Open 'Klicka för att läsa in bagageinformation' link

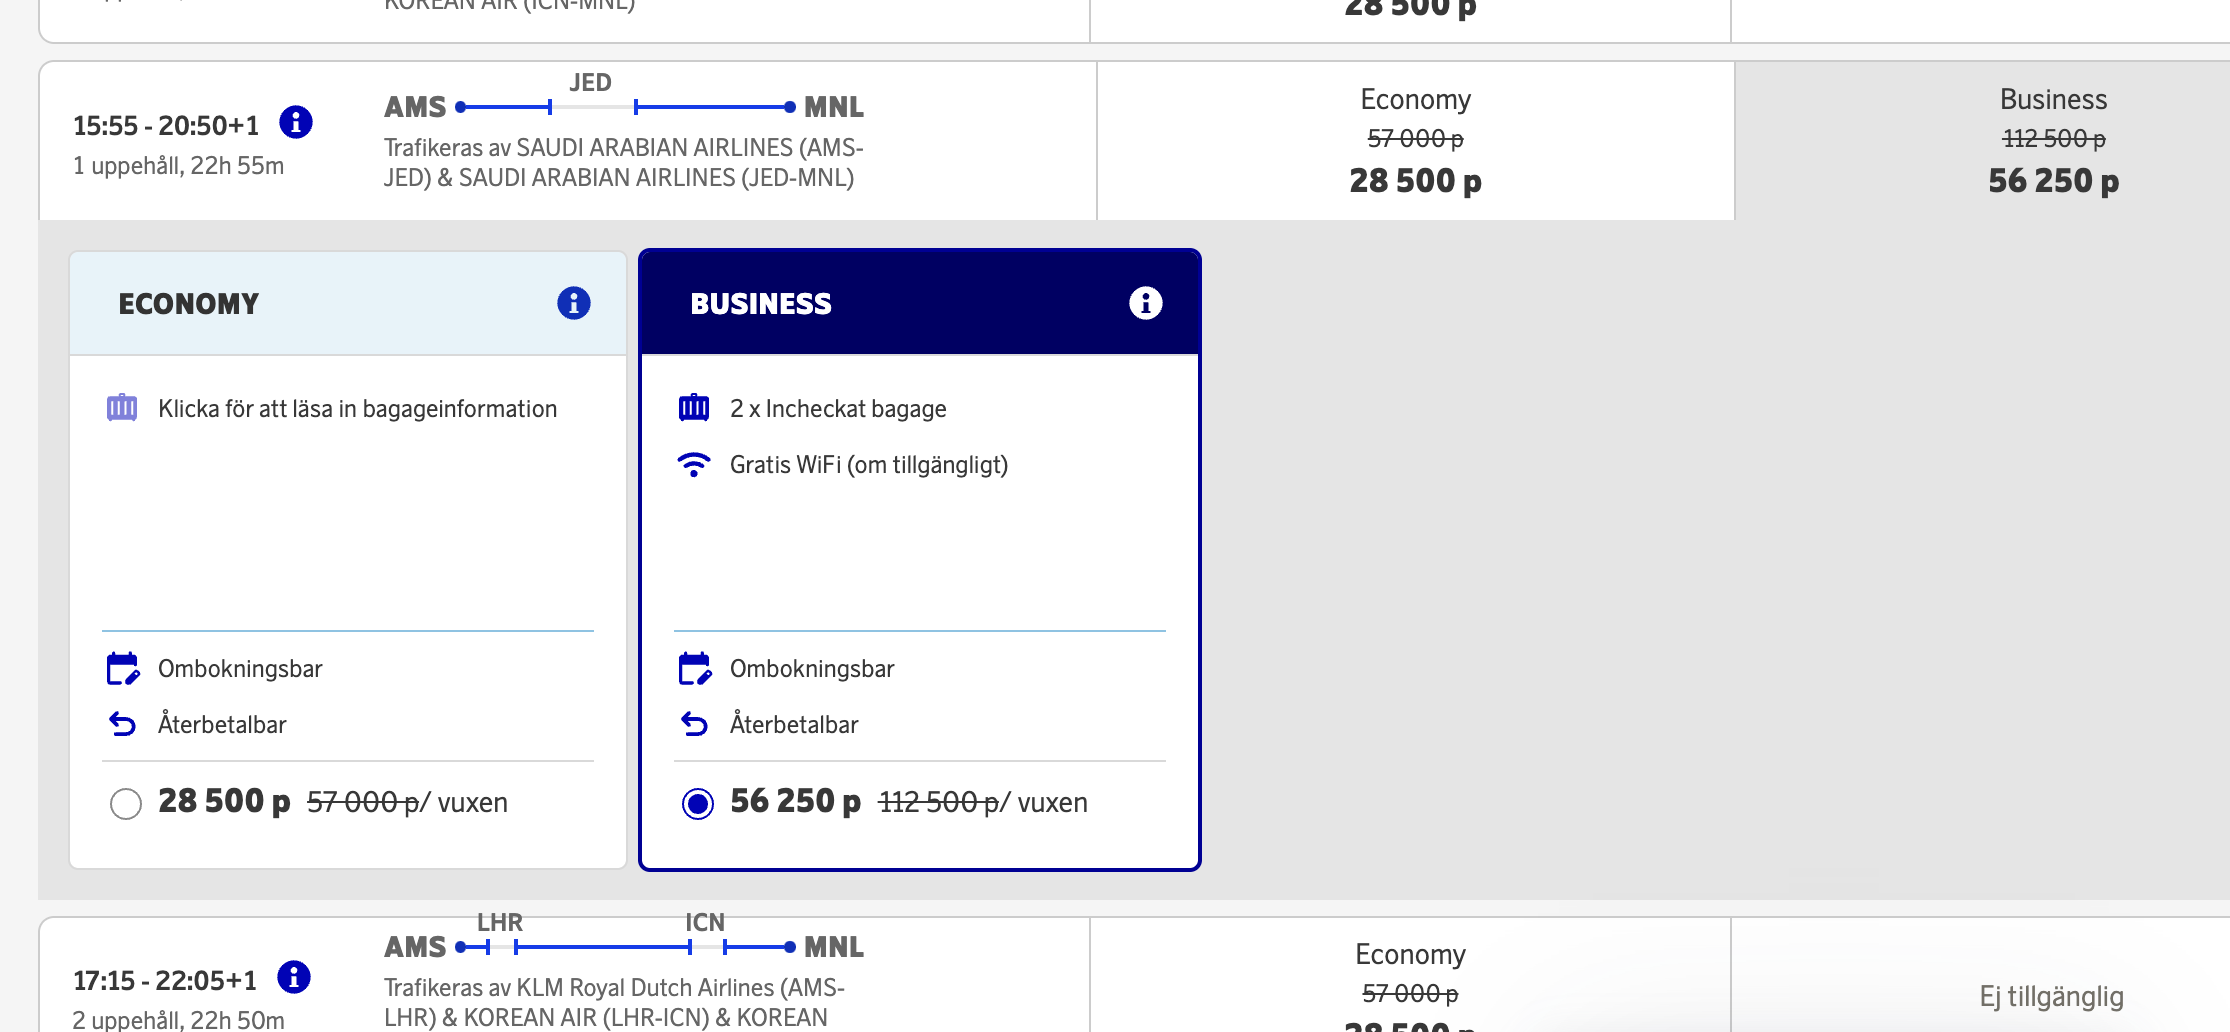click(357, 409)
